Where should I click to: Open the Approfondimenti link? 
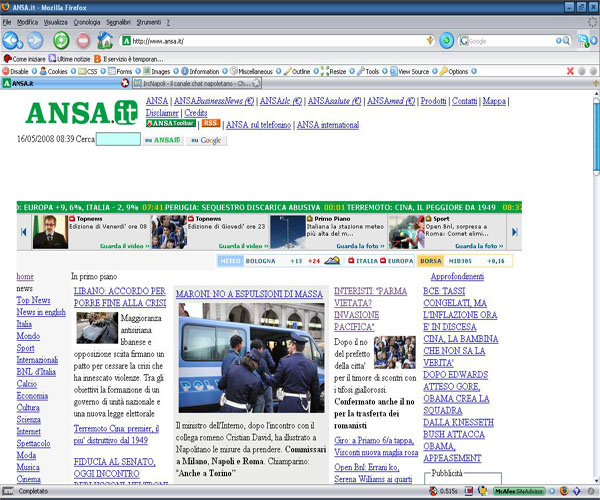pos(457,277)
